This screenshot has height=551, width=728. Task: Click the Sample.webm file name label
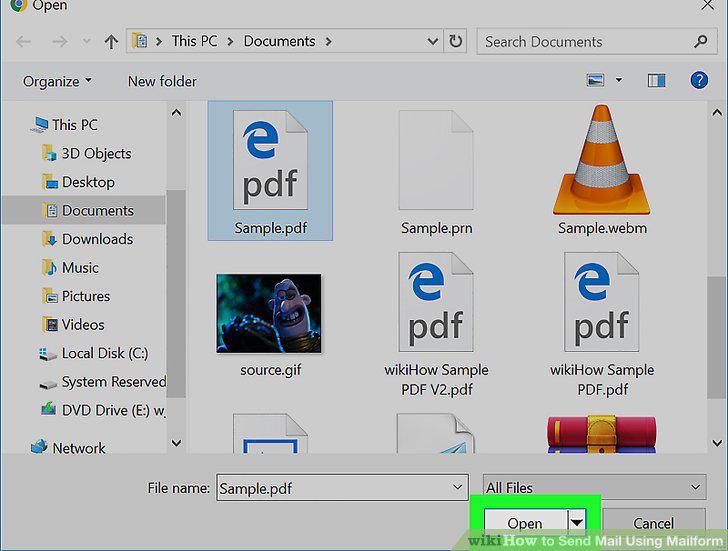(x=602, y=228)
